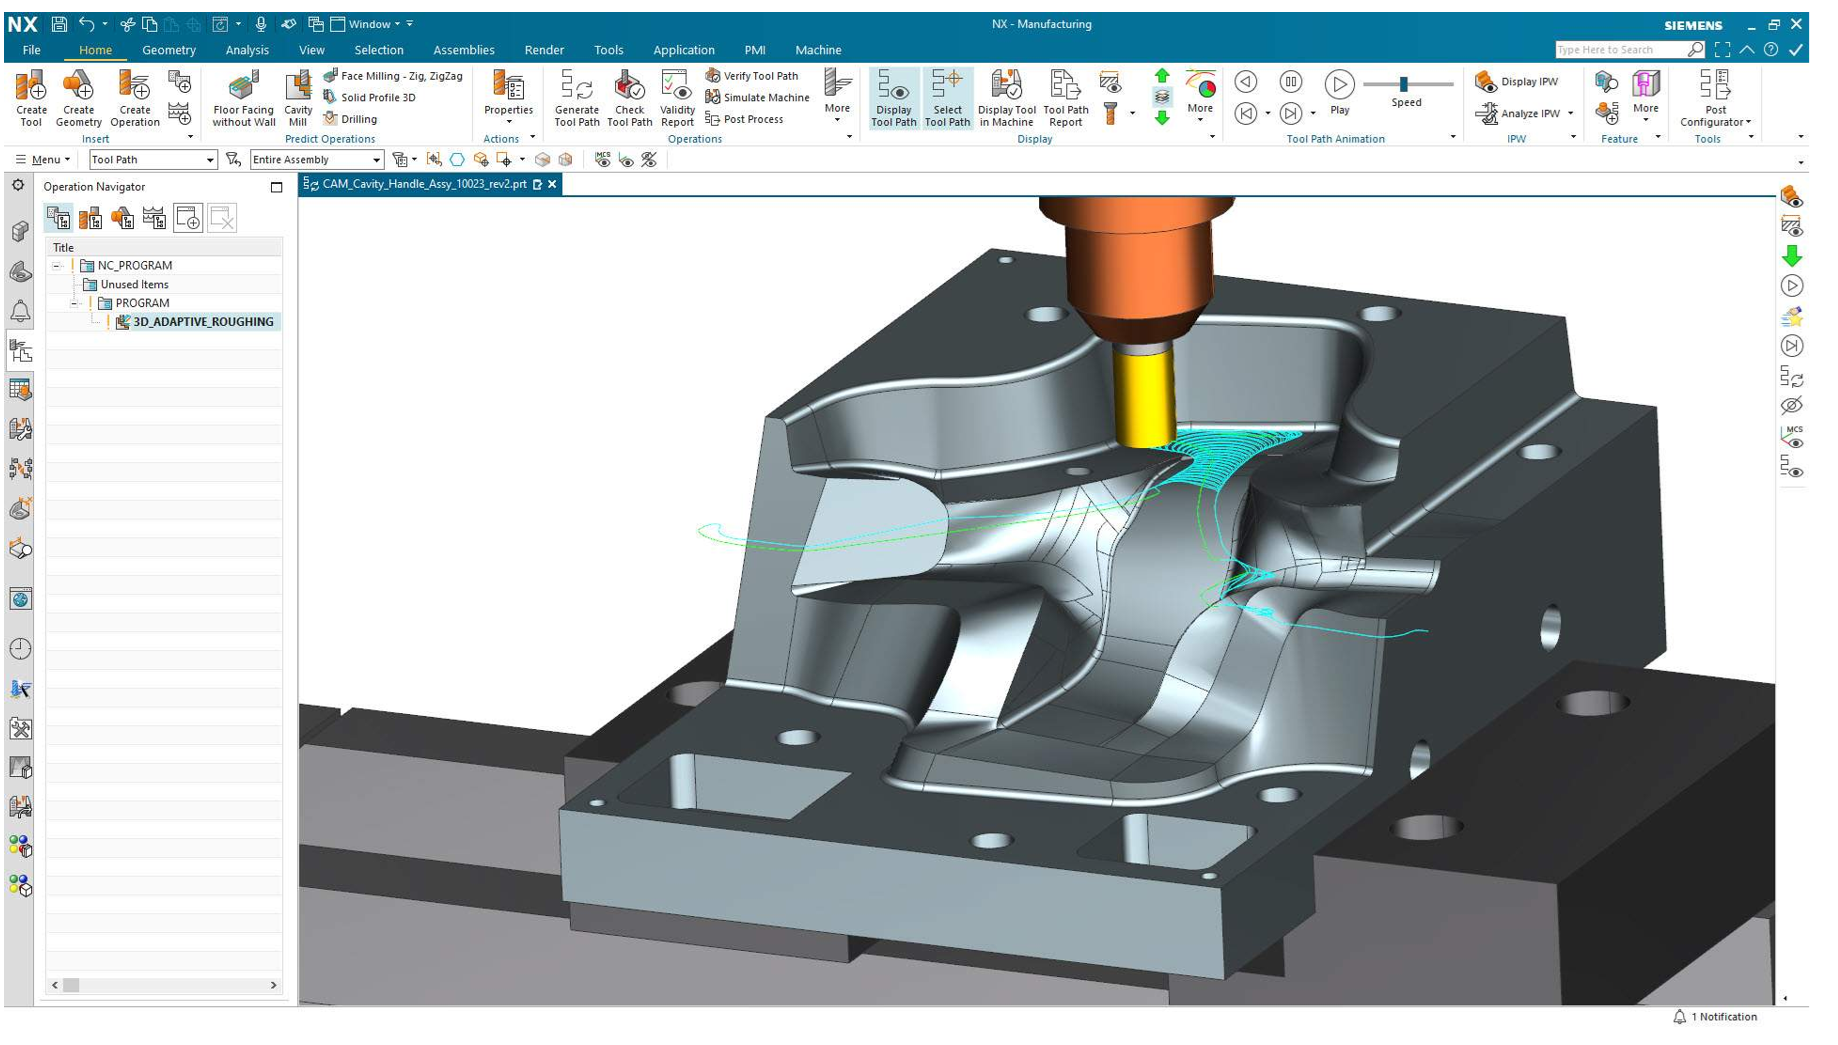Expand More in Feature group
The image size is (1838, 1045).
coord(1645,96)
